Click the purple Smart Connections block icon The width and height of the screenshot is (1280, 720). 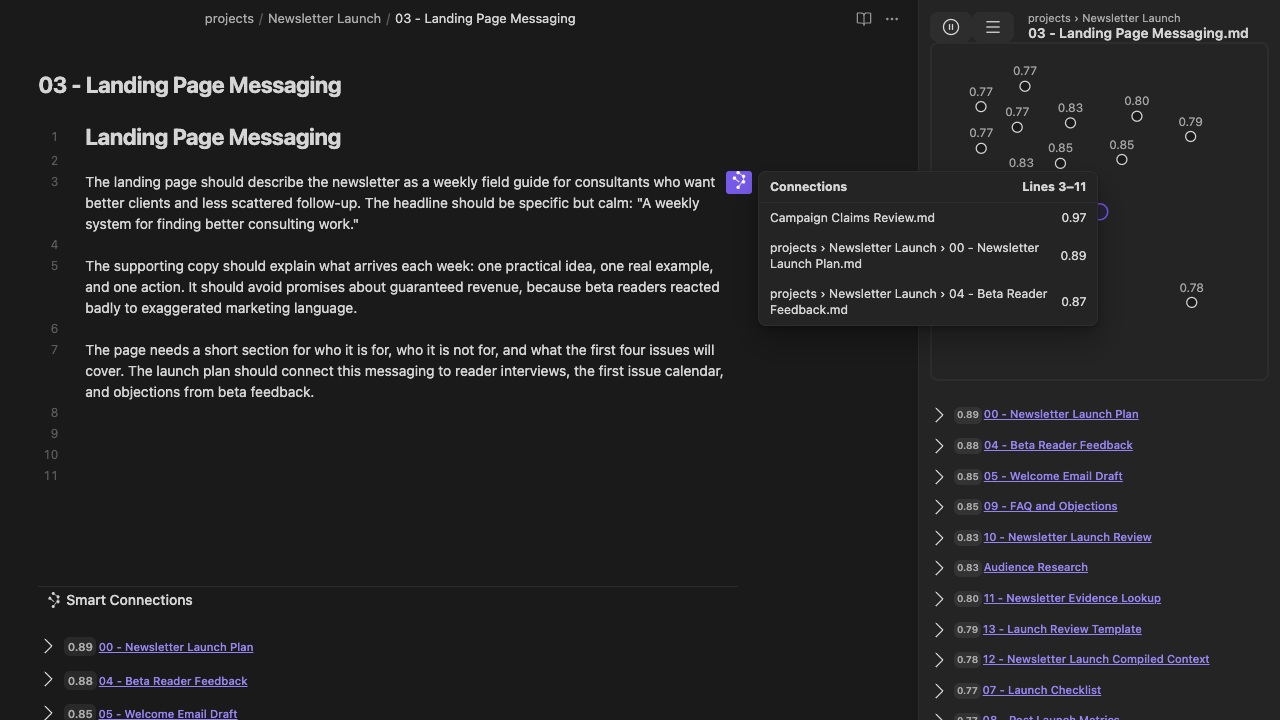[739, 182]
